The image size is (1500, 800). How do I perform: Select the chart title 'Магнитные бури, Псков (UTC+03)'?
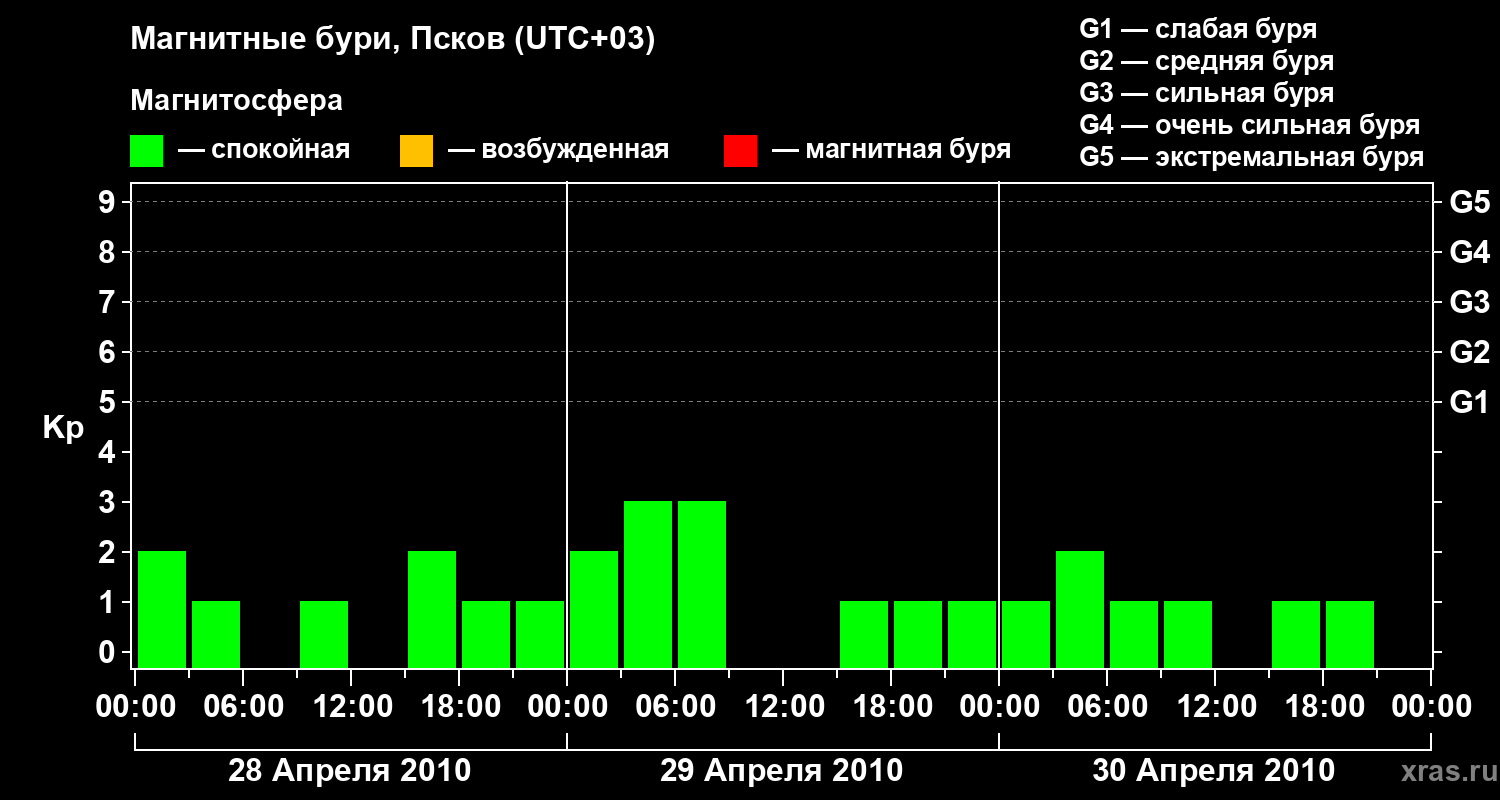pos(393,40)
